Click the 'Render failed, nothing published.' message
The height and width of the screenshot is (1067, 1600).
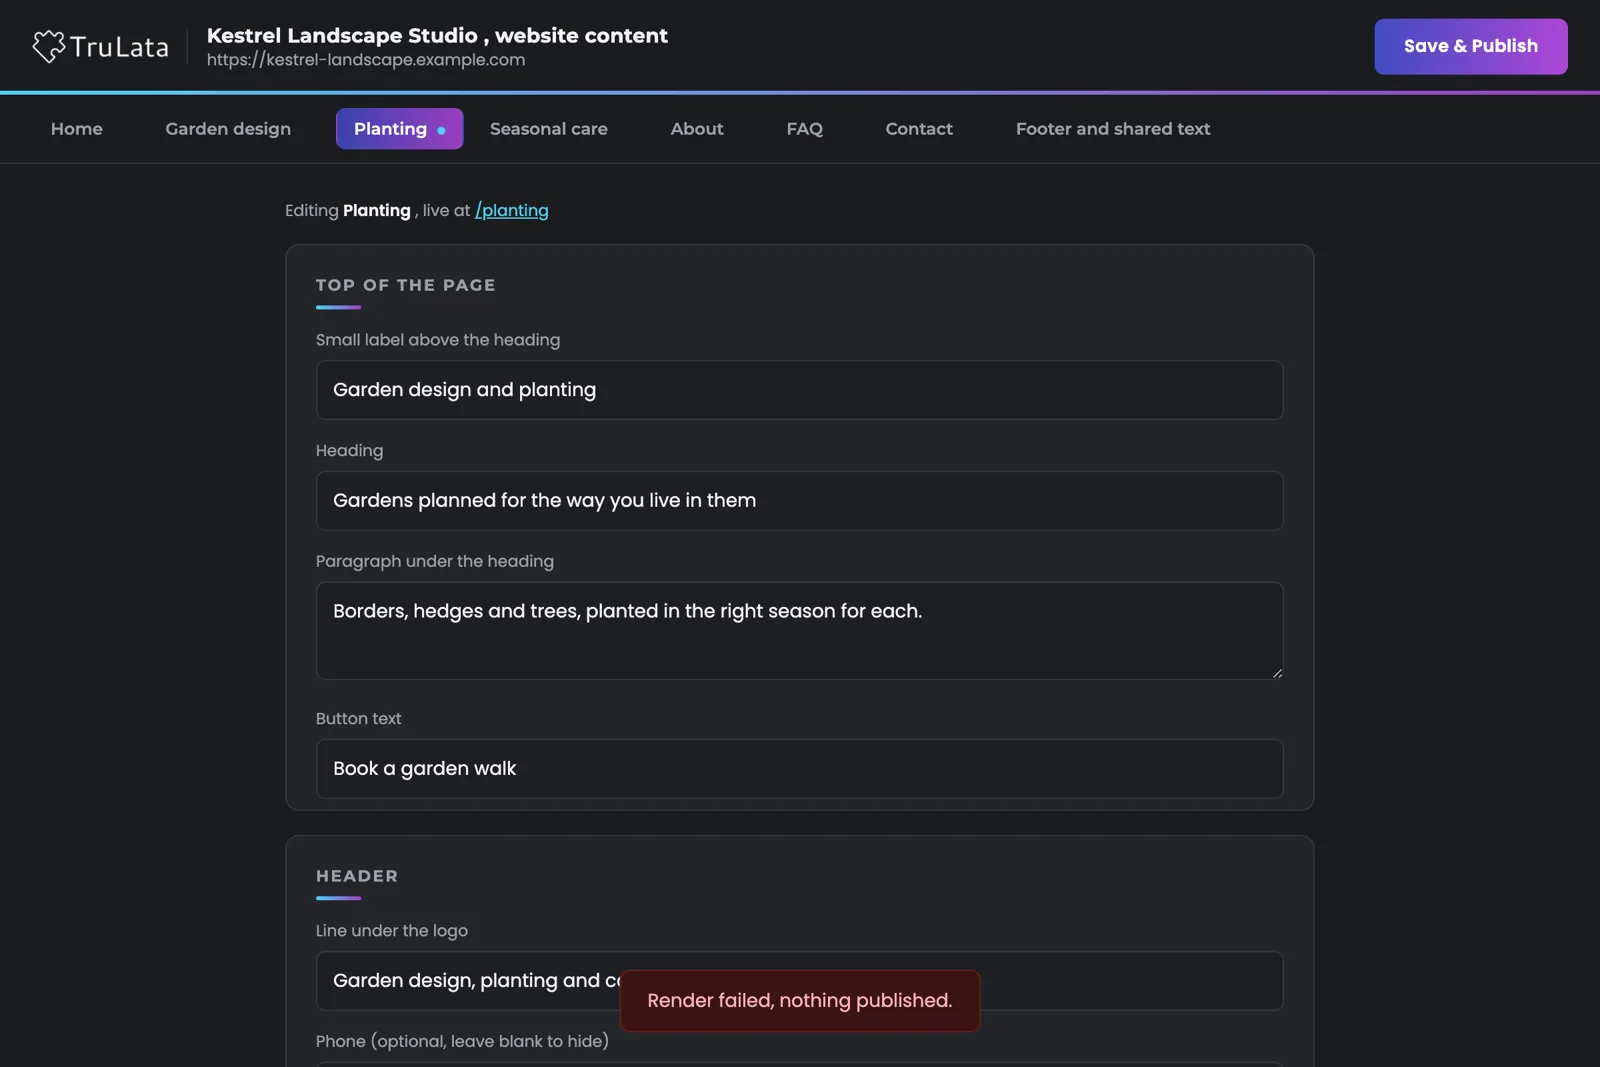[800, 1001]
